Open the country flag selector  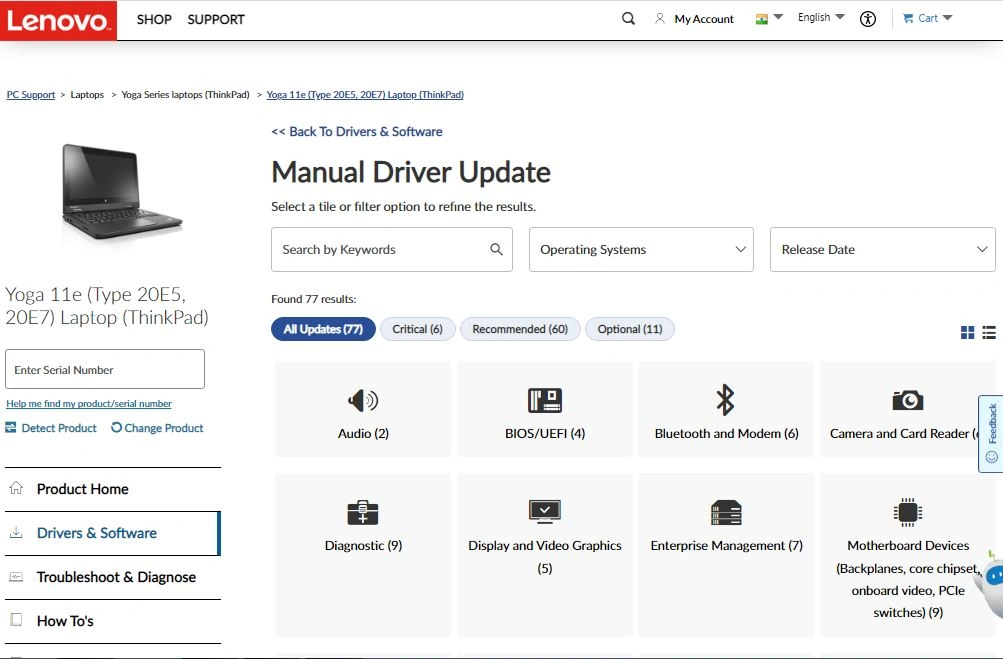[769, 19]
